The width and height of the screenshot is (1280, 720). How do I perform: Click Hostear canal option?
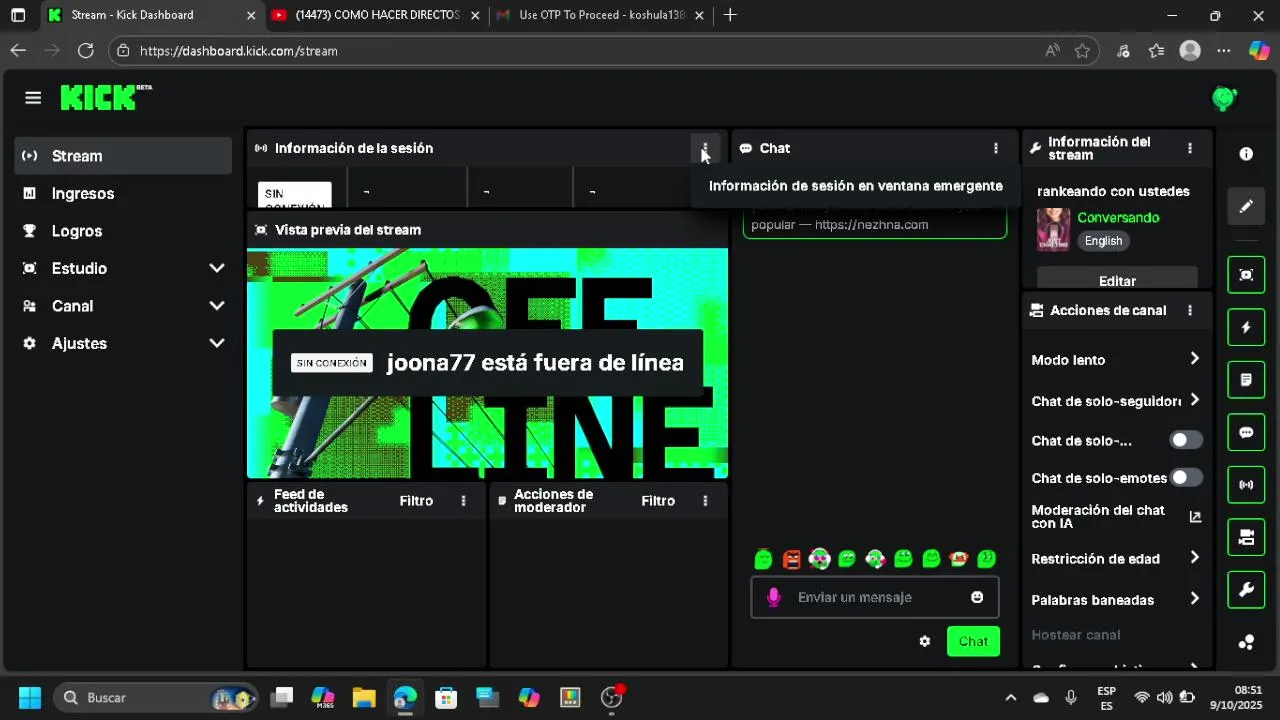coord(1076,635)
